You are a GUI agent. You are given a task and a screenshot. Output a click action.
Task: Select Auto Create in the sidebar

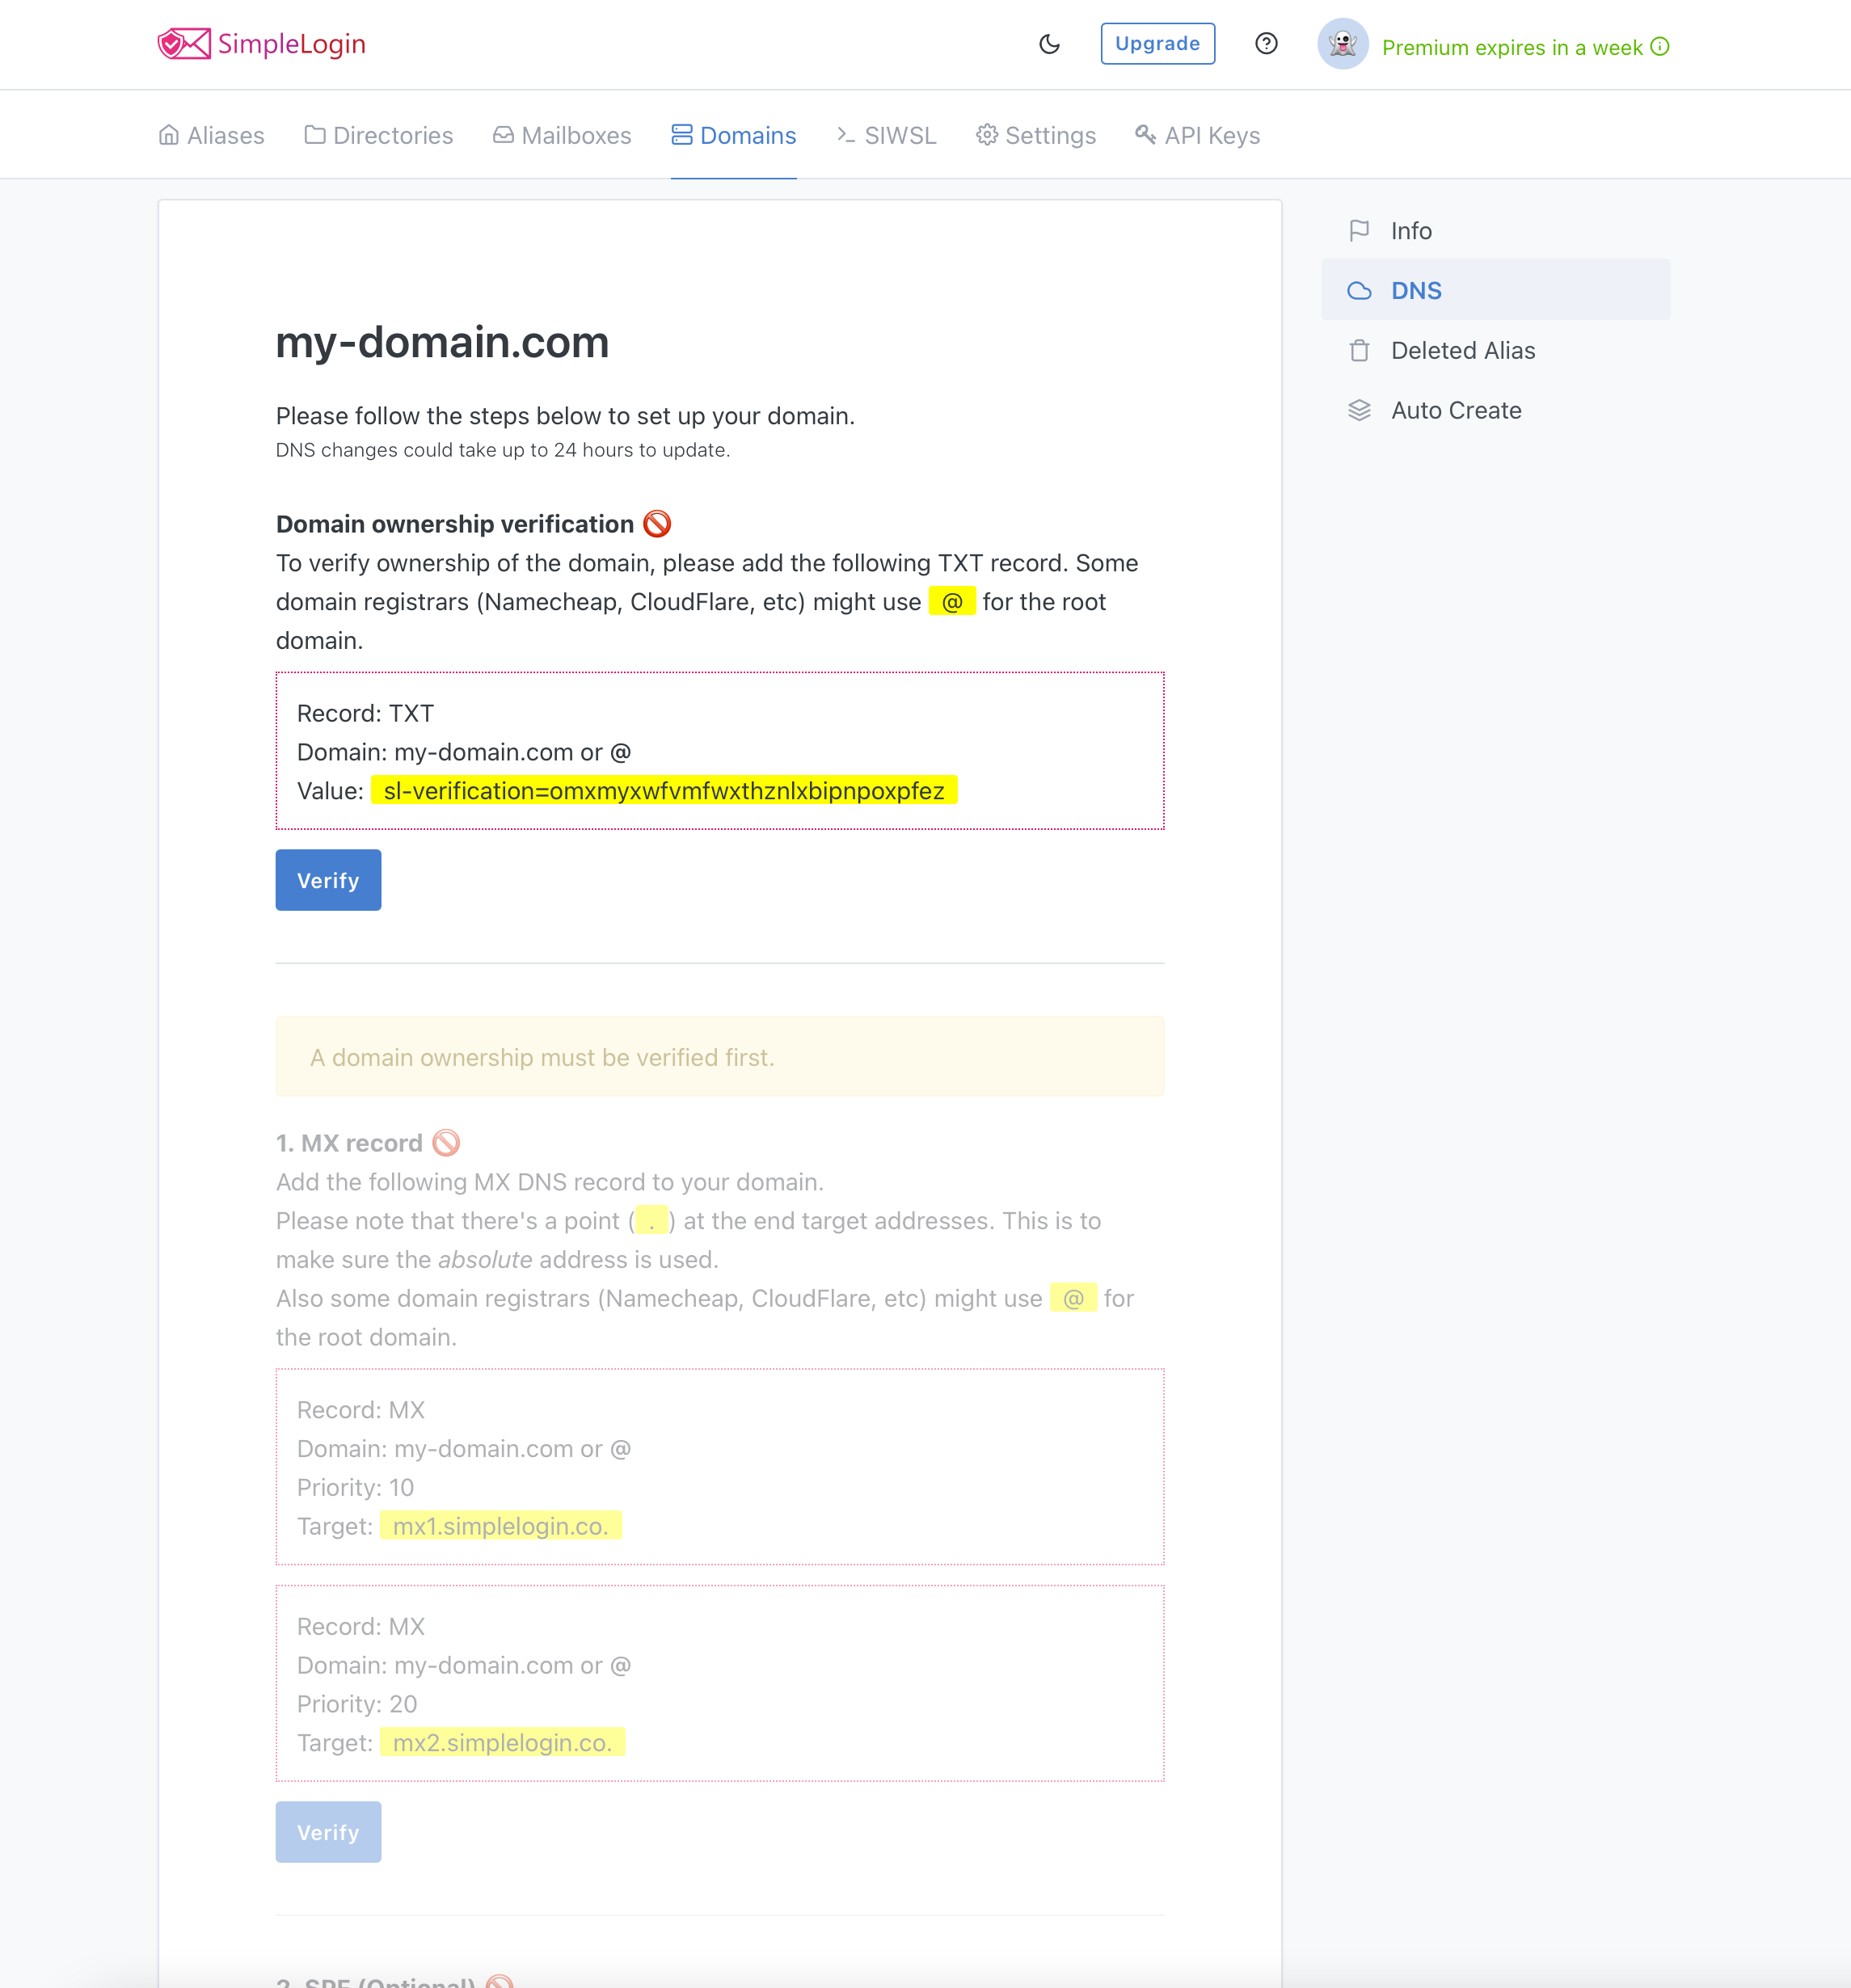pyautogui.click(x=1495, y=410)
